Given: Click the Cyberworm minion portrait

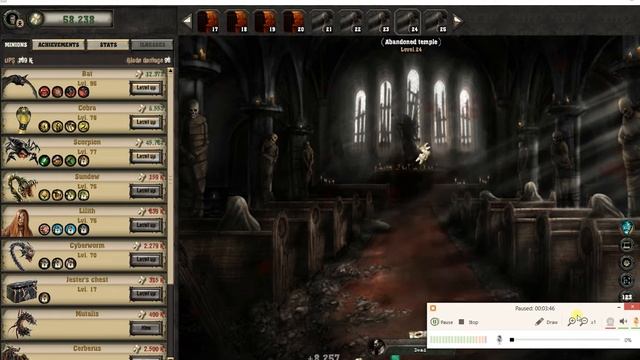Looking at the screenshot, I should click(x=21, y=256).
